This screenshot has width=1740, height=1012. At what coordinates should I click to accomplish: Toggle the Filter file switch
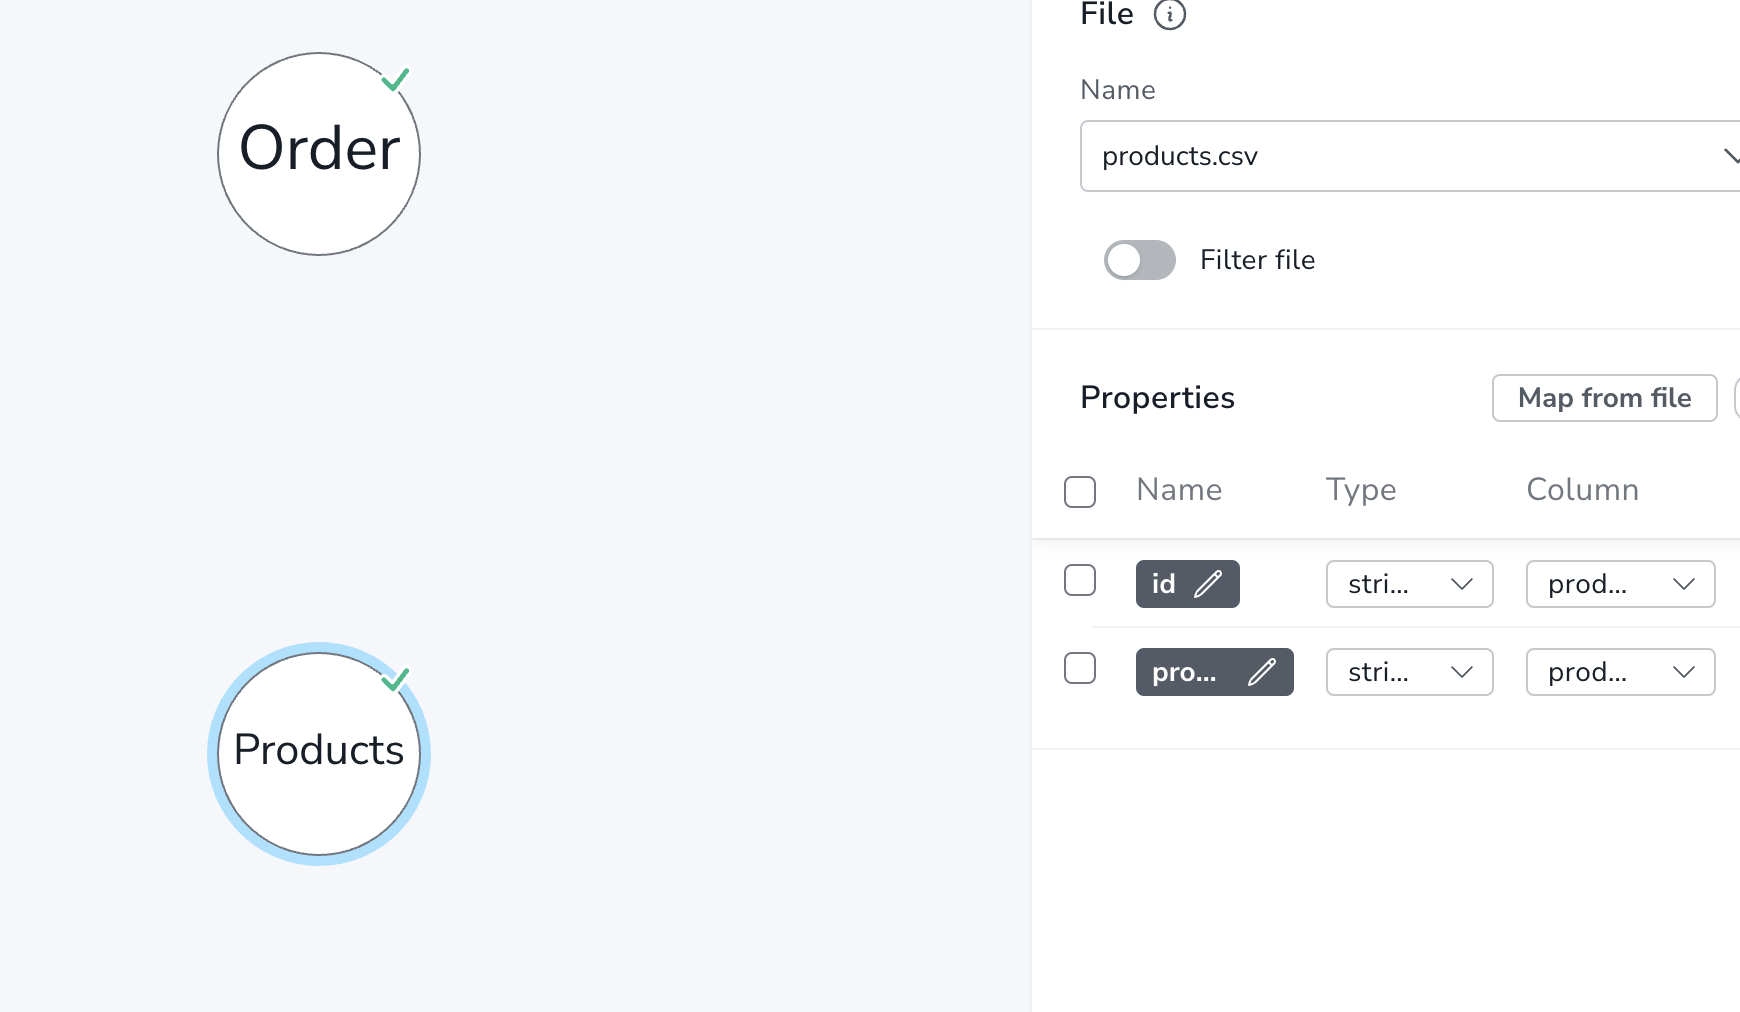(1140, 260)
